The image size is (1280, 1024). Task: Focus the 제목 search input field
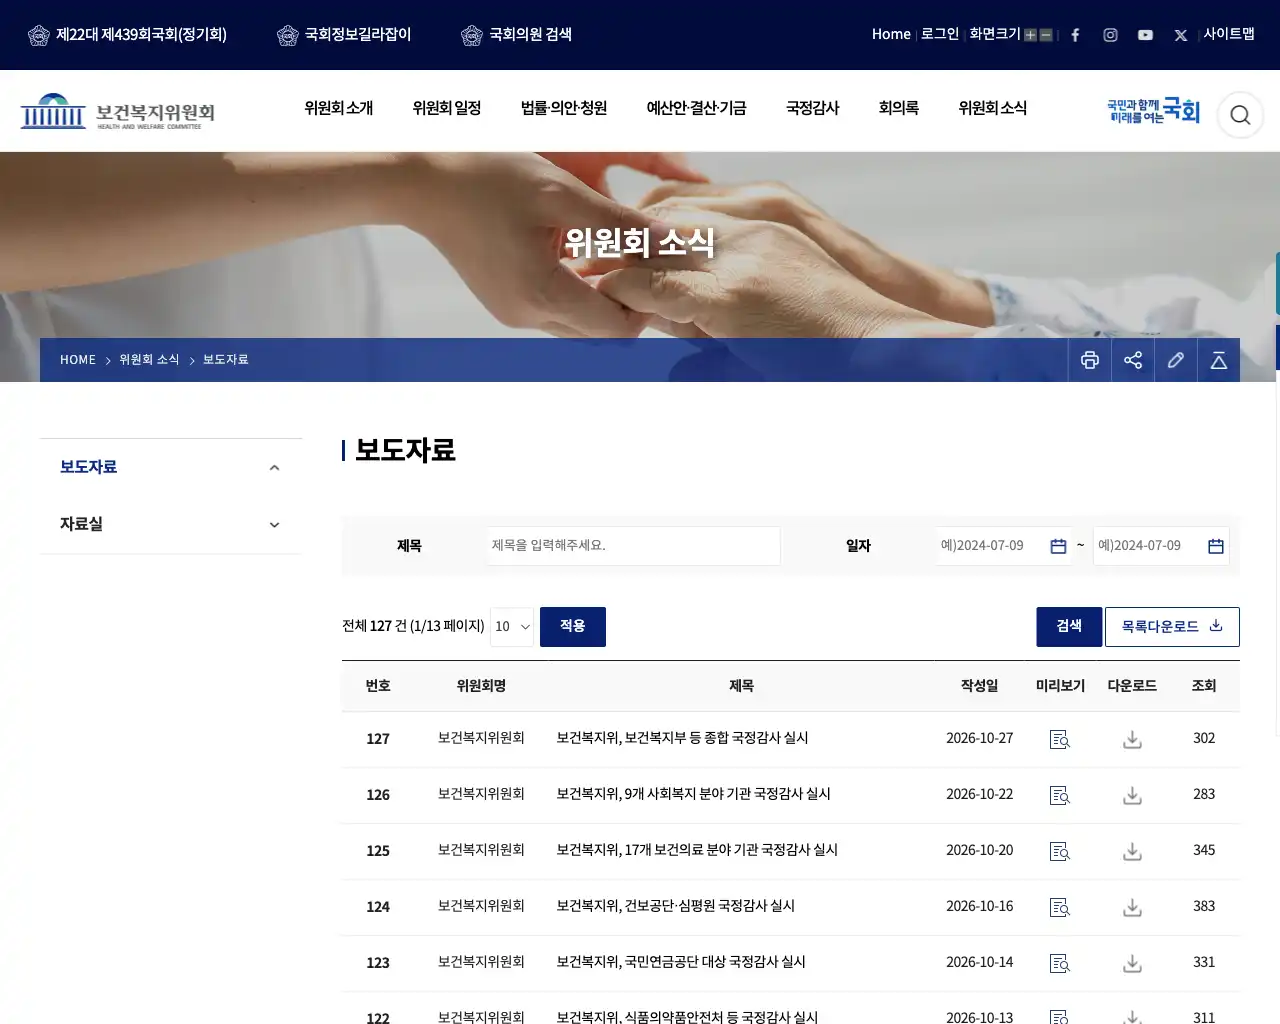click(634, 546)
